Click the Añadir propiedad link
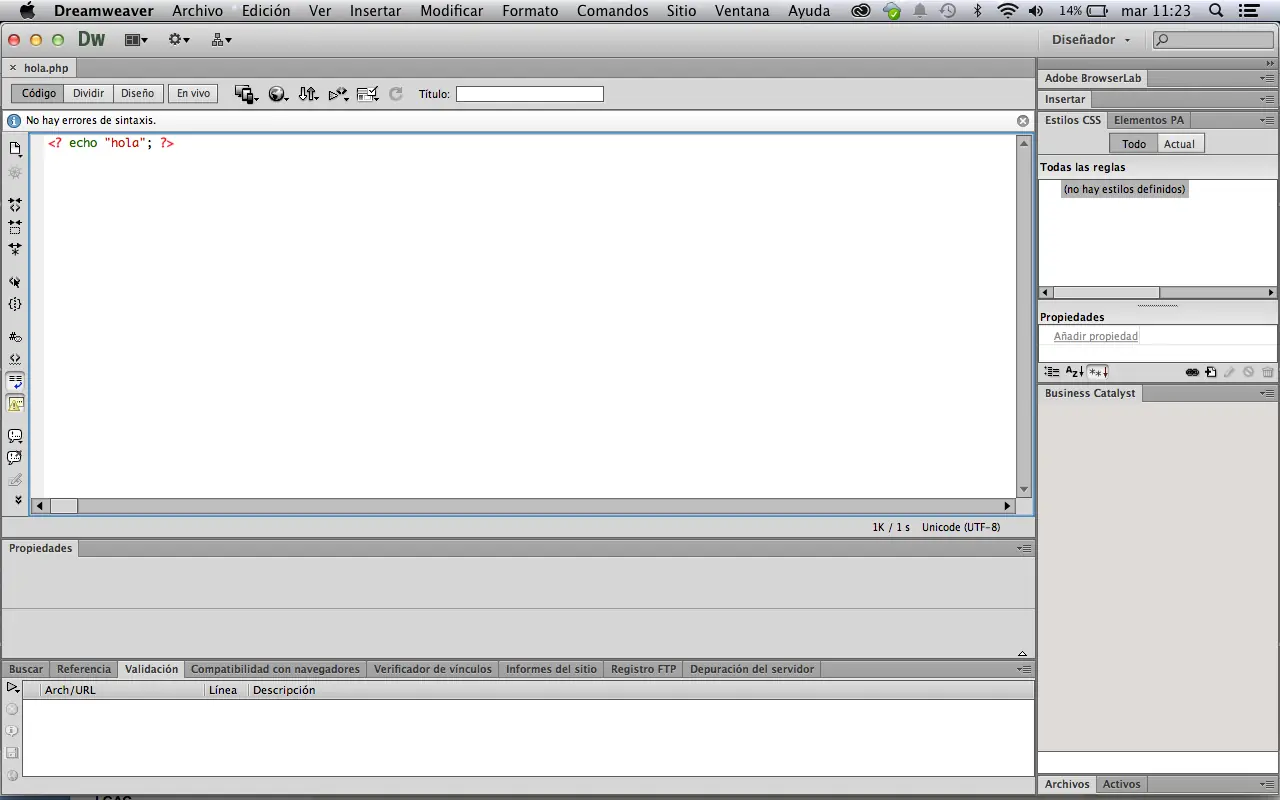This screenshot has height=800, width=1280. point(1095,336)
